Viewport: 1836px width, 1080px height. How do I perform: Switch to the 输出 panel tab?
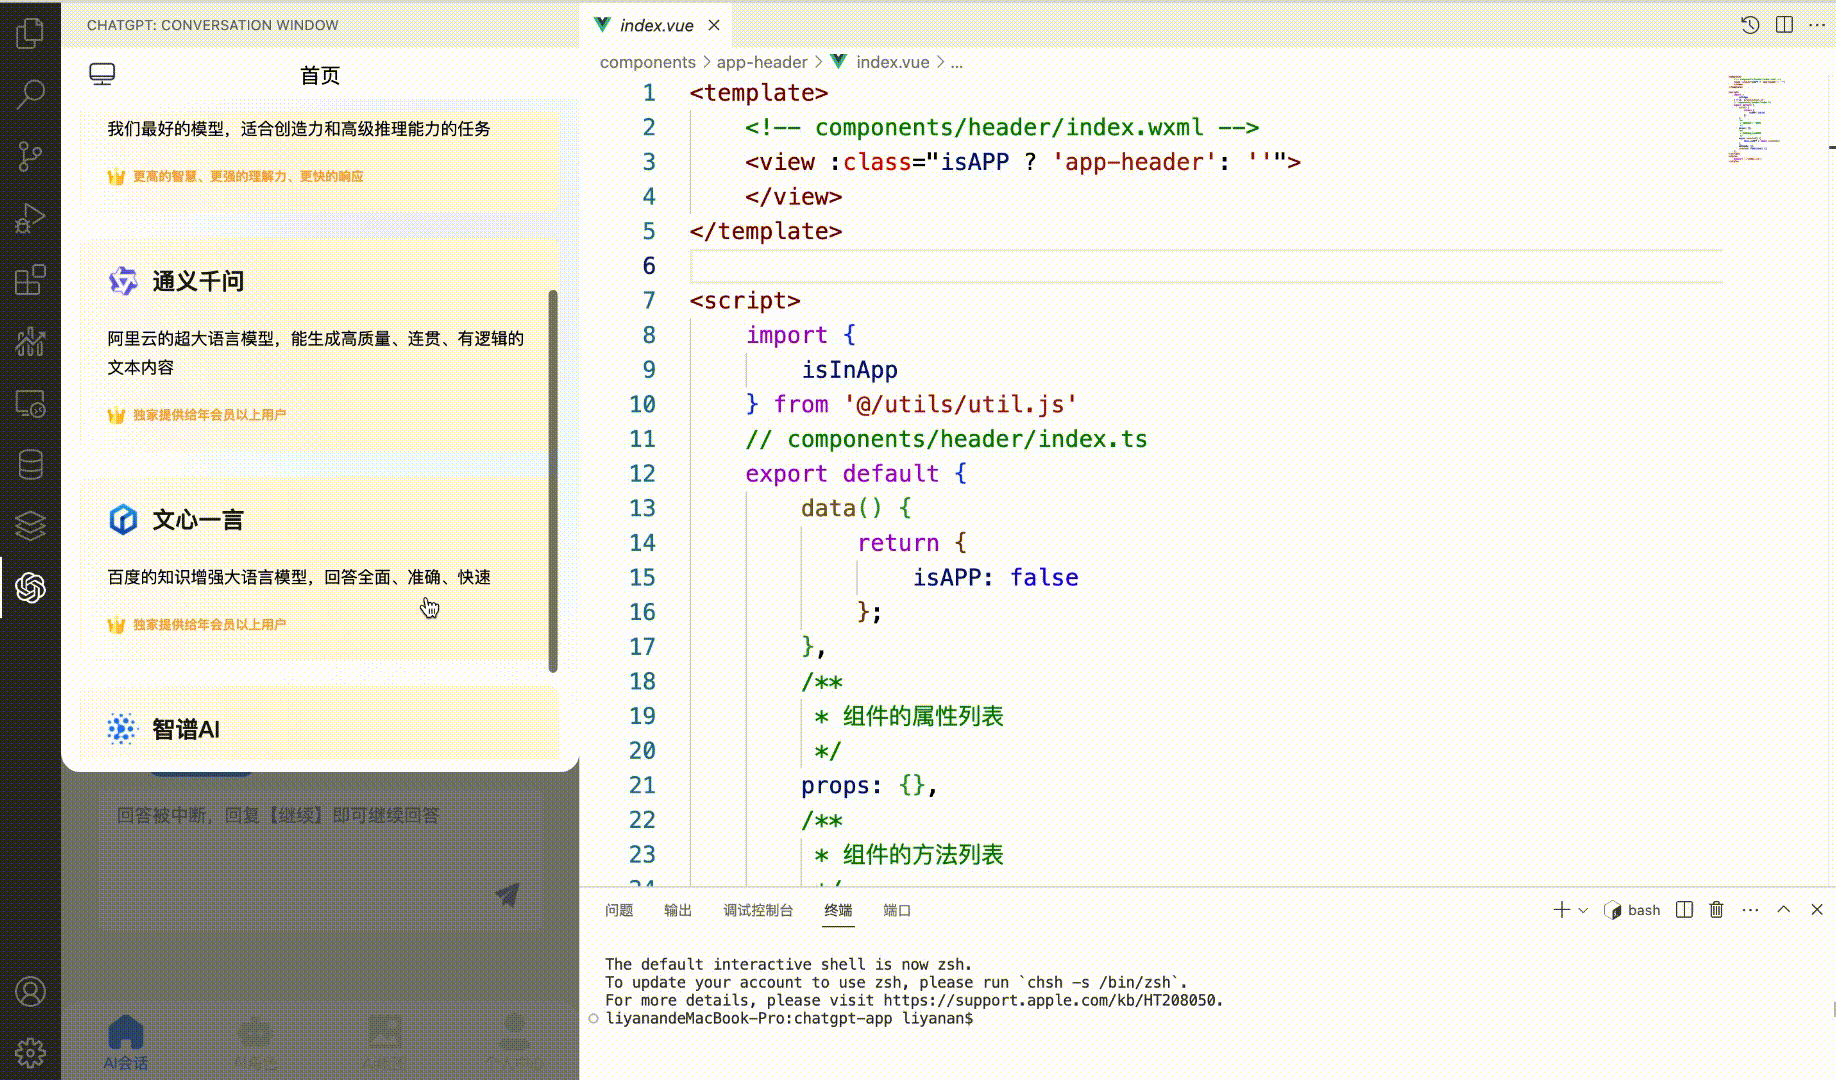click(x=678, y=910)
